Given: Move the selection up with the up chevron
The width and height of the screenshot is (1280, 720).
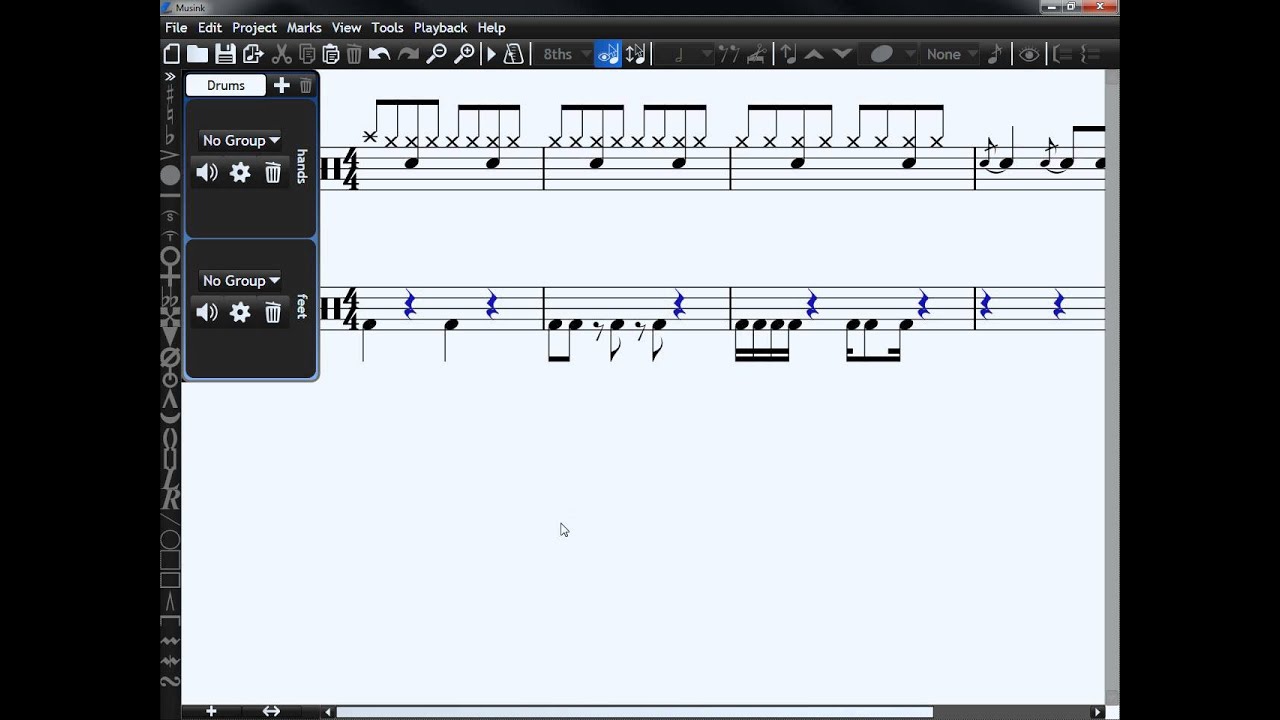Looking at the screenshot, I should [814, 54].
